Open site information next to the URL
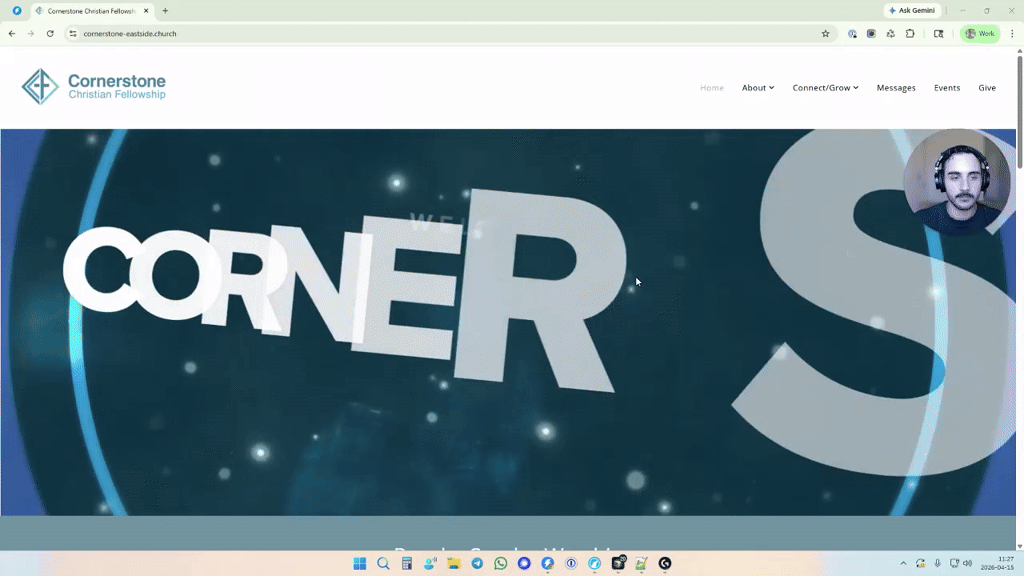 click(73, 33)
